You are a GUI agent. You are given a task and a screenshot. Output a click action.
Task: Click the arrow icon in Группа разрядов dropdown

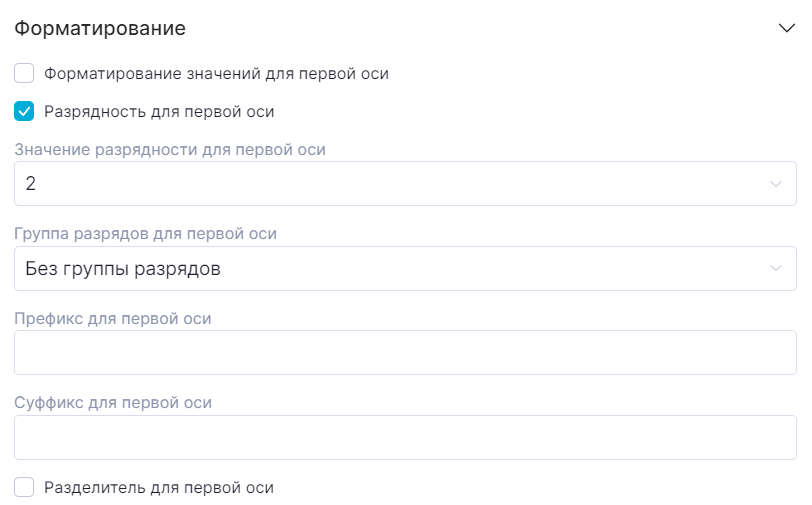click(x=776, y=269)
